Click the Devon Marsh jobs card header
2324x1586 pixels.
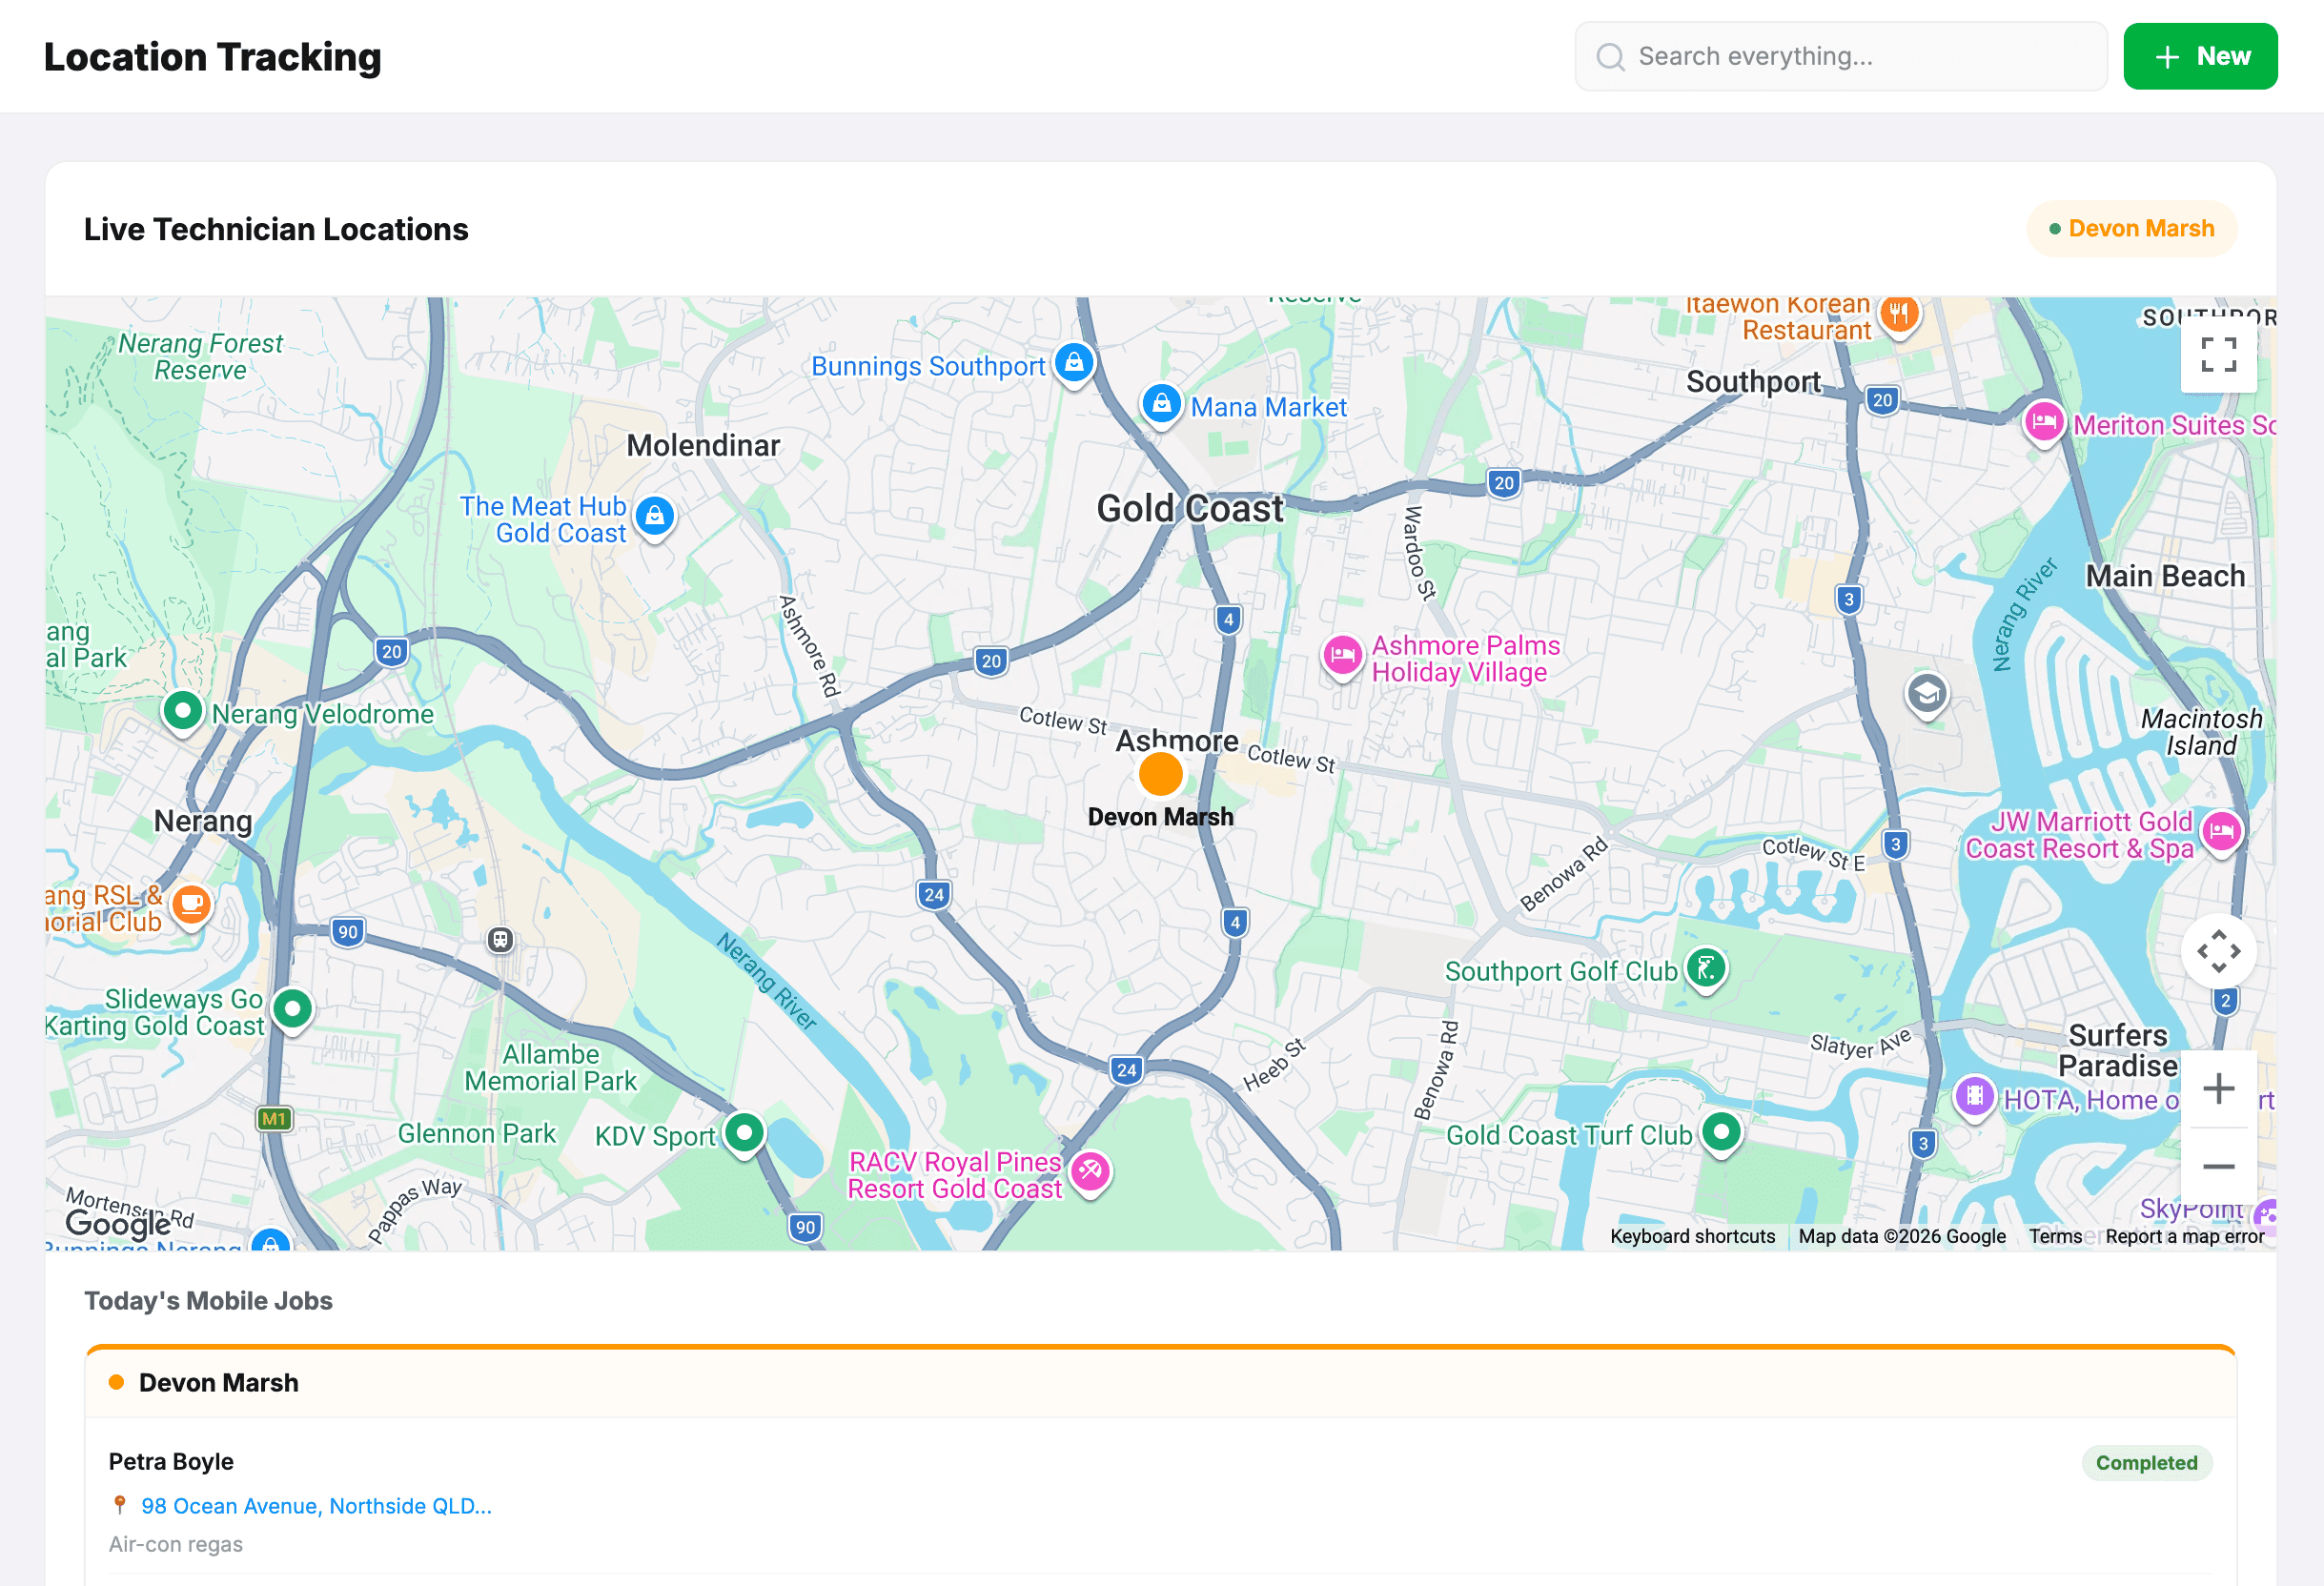point(1160,1383)
